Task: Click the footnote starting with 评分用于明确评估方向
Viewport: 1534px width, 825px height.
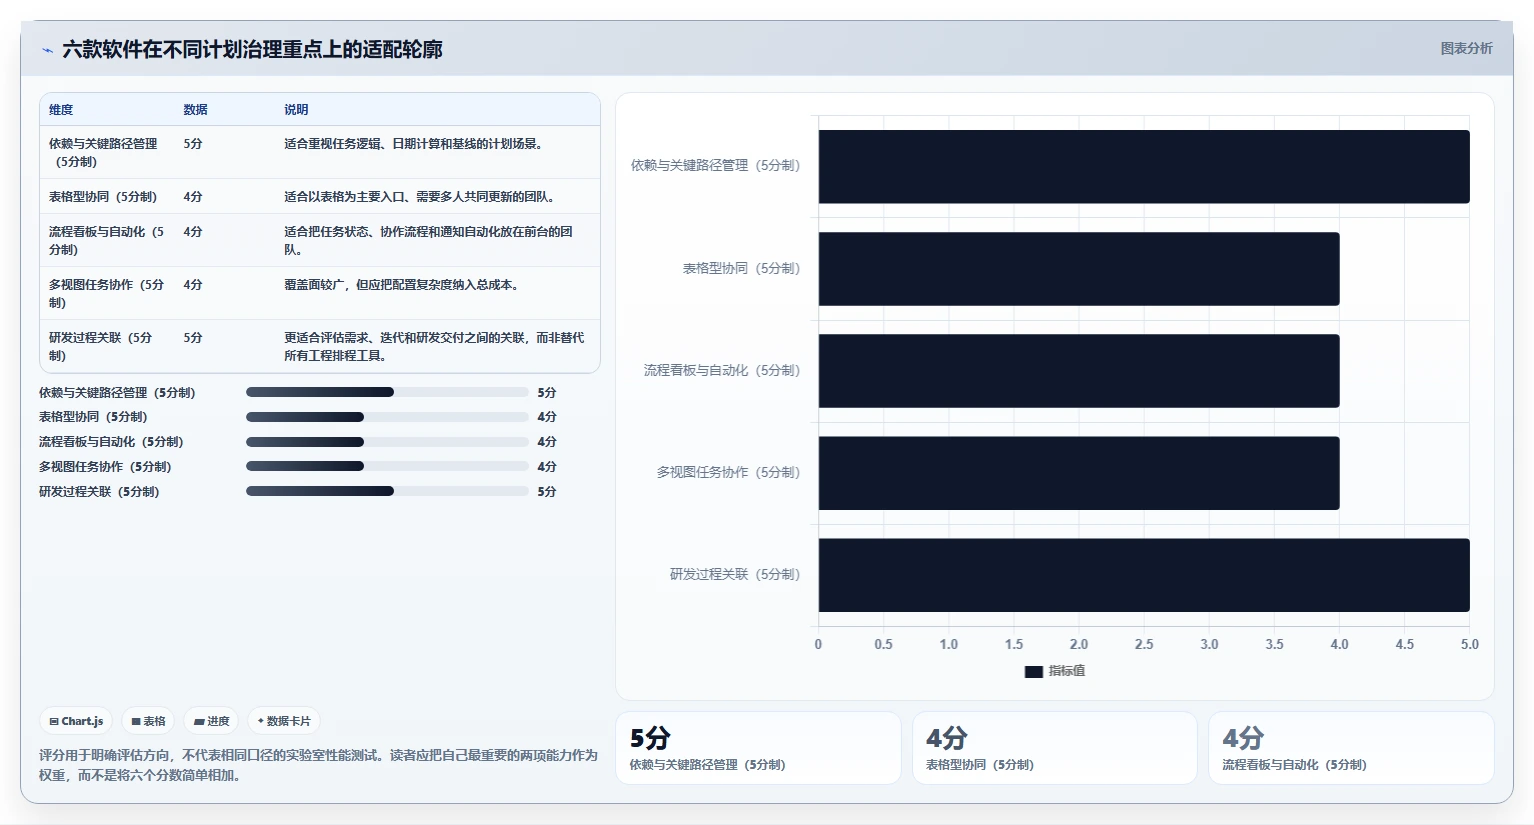Action: tap(318, 765)
